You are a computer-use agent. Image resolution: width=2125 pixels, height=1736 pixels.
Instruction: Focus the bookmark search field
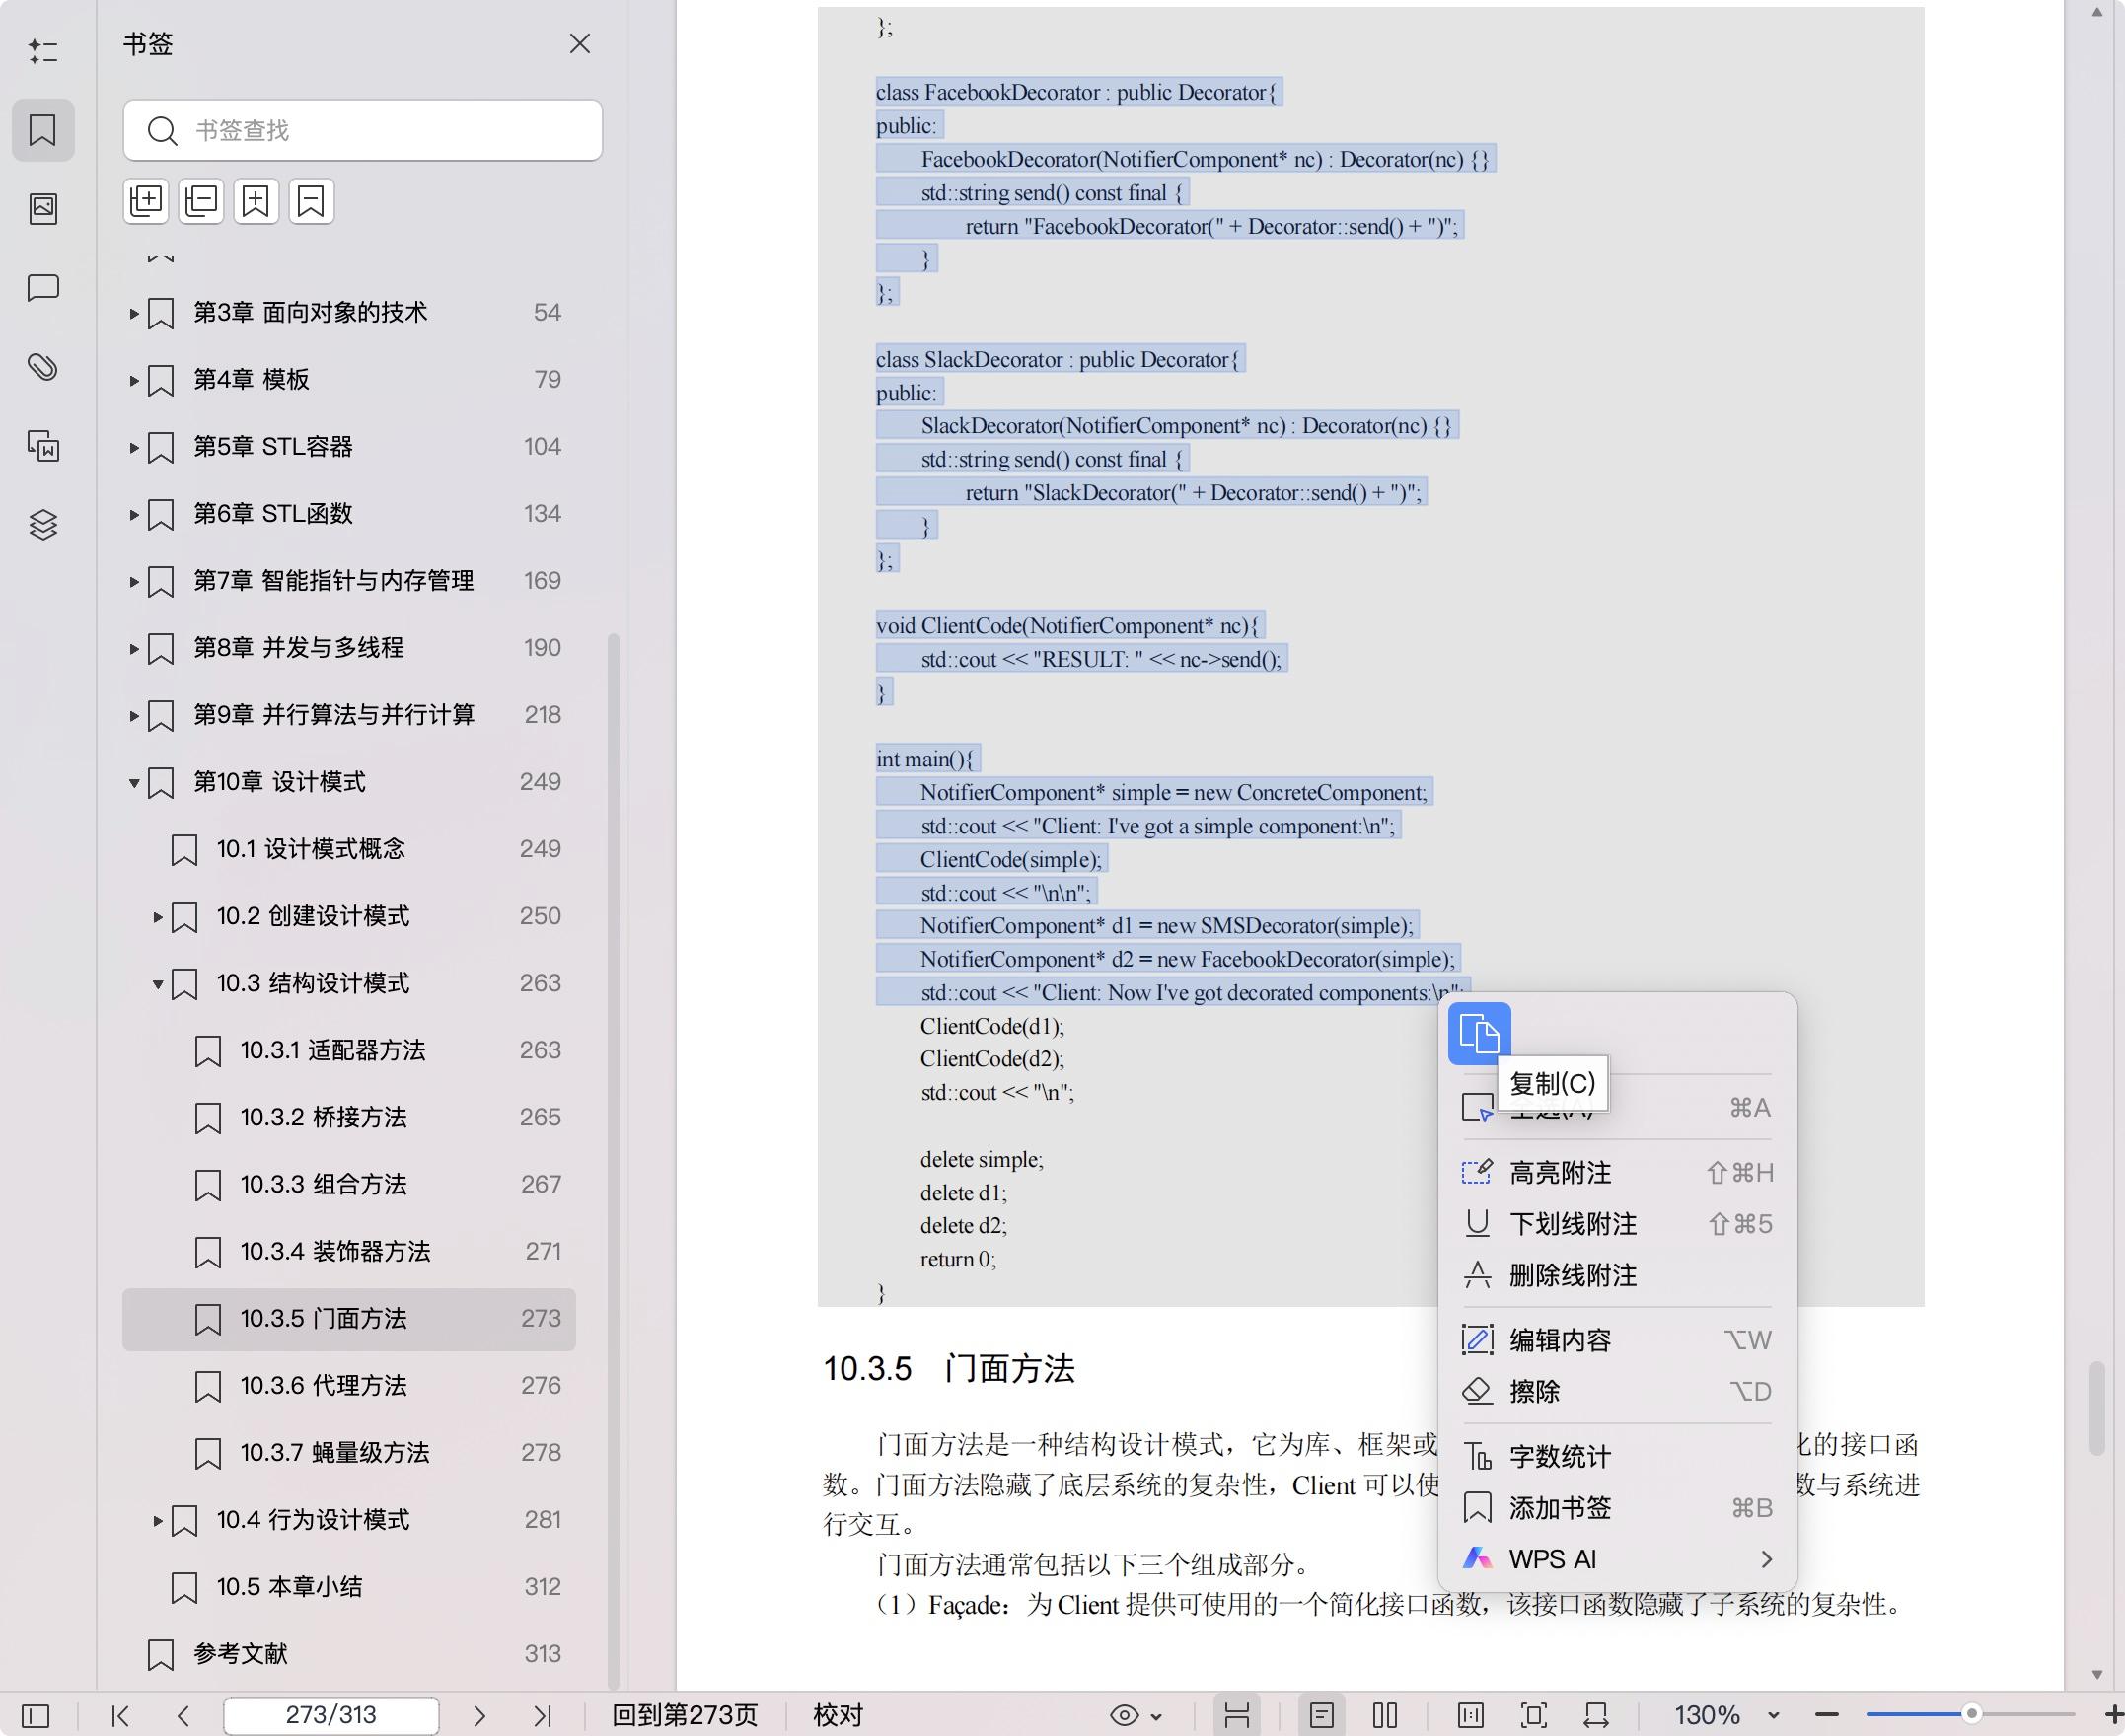click(363, 130)
